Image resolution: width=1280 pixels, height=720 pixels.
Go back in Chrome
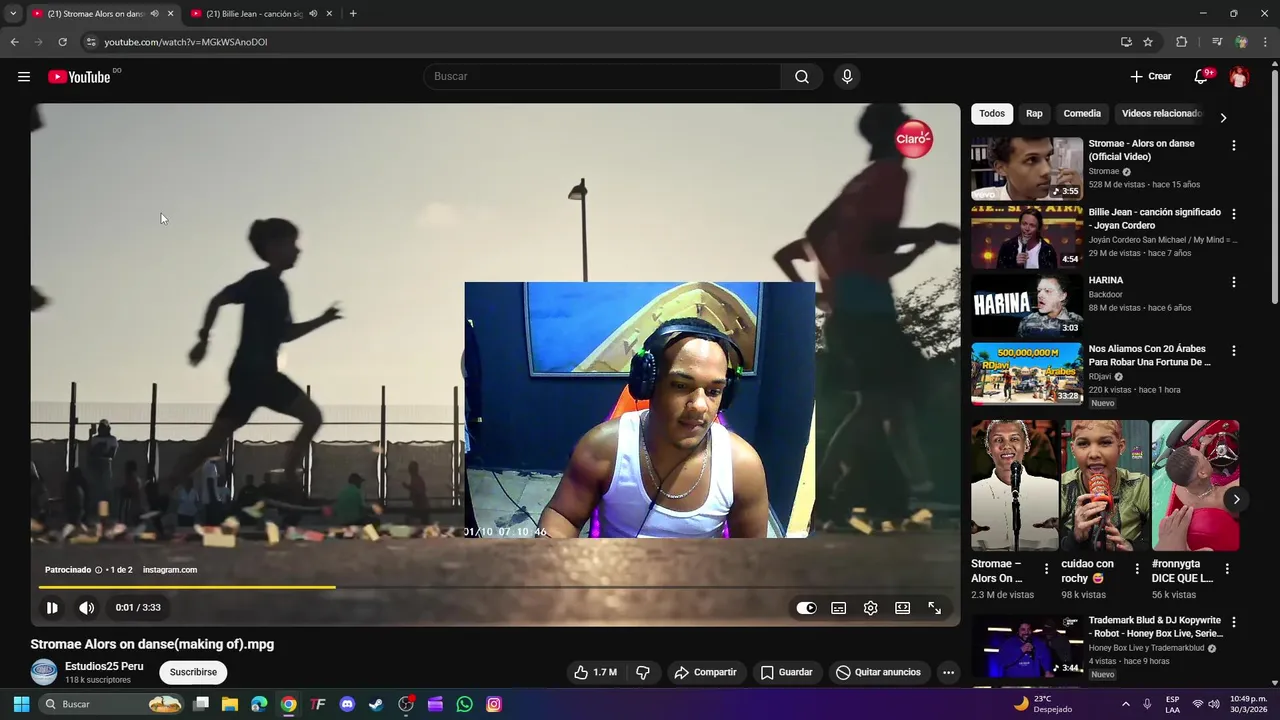pyautogui.click(x=14, y=42)
